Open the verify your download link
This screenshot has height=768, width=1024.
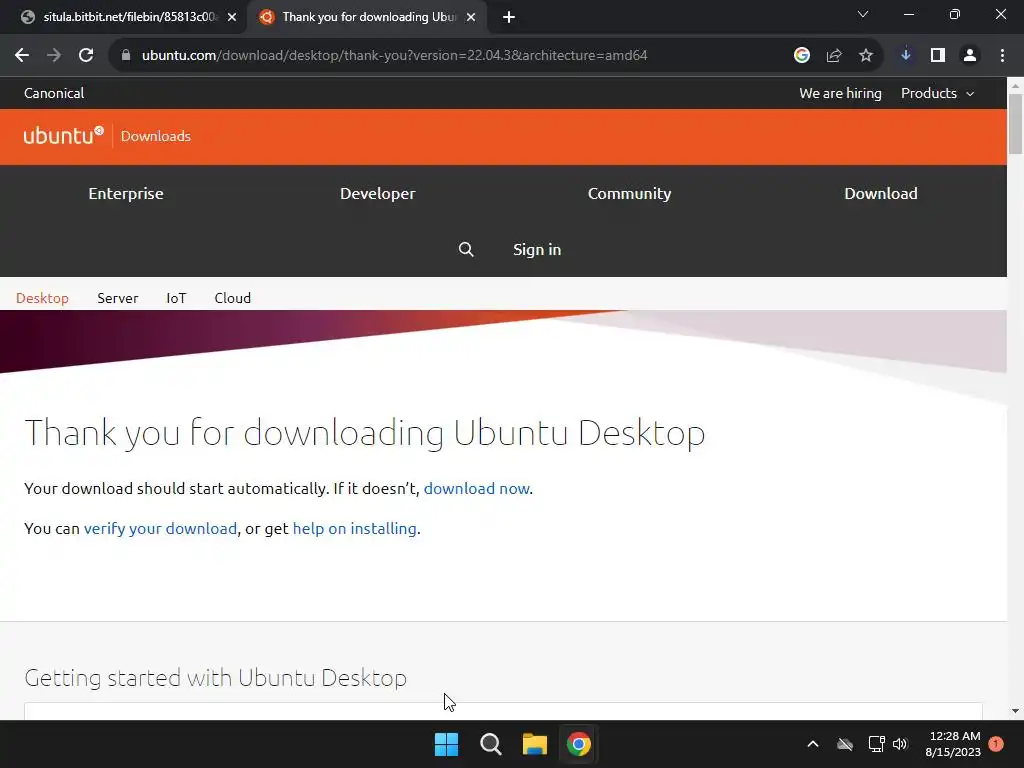(x=160, y=528)
